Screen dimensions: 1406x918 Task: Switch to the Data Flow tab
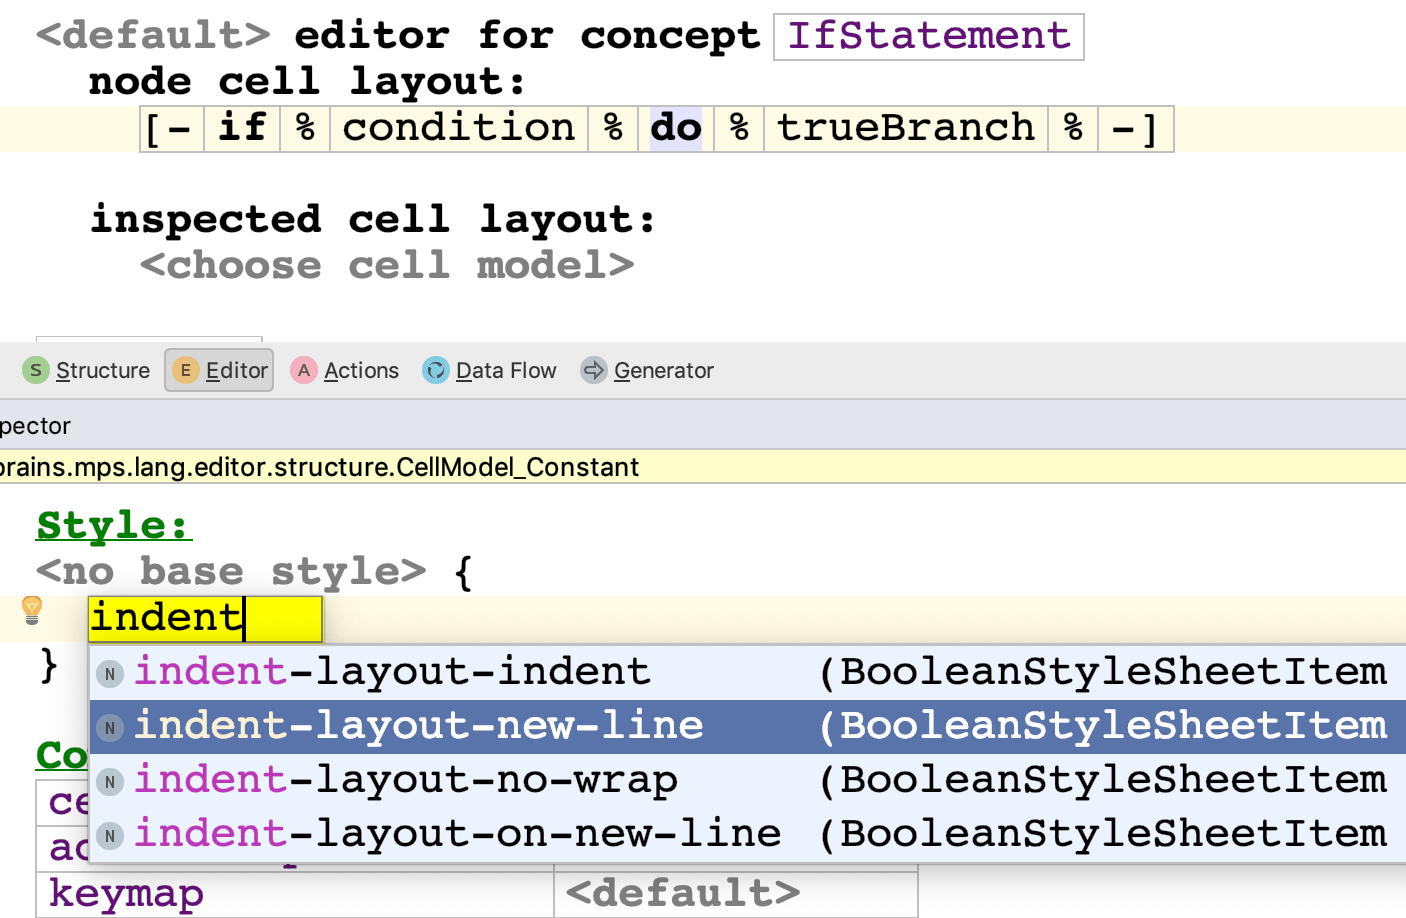click(505, 371)
